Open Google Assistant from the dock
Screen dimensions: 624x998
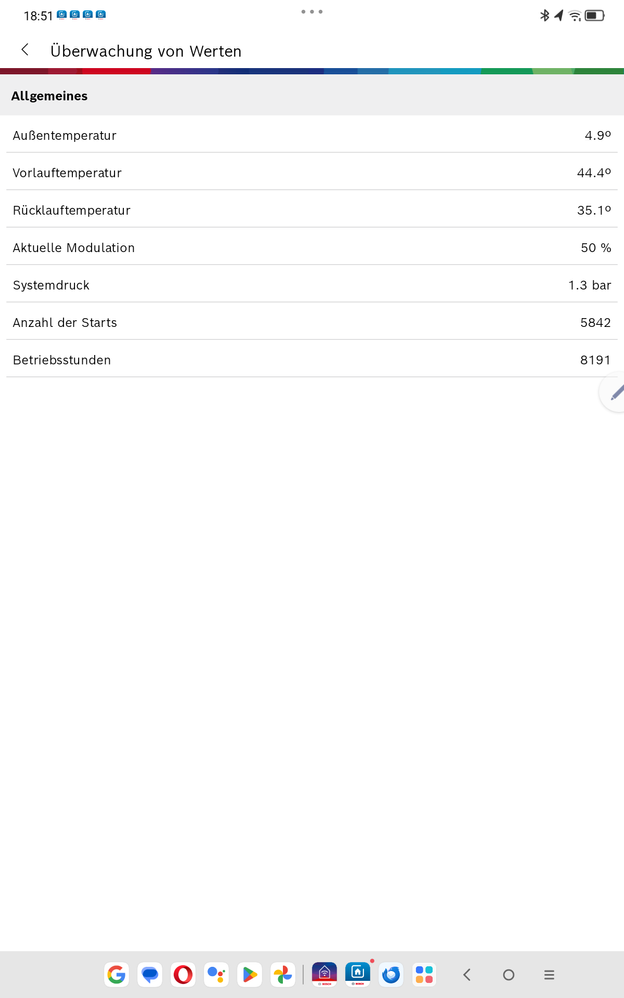pyautogui.click(x=216, y=974)
